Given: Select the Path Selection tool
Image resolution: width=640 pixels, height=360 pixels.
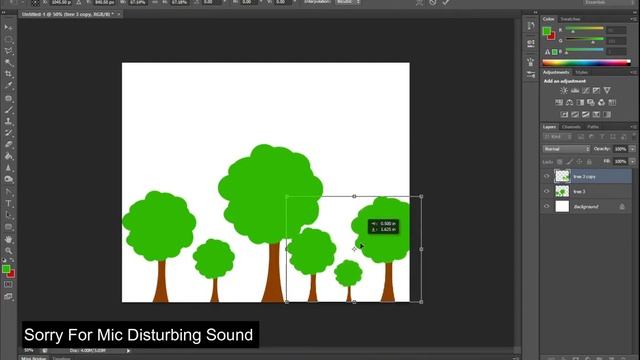Looking at the screenshot, I should click(x=8, y=215).
